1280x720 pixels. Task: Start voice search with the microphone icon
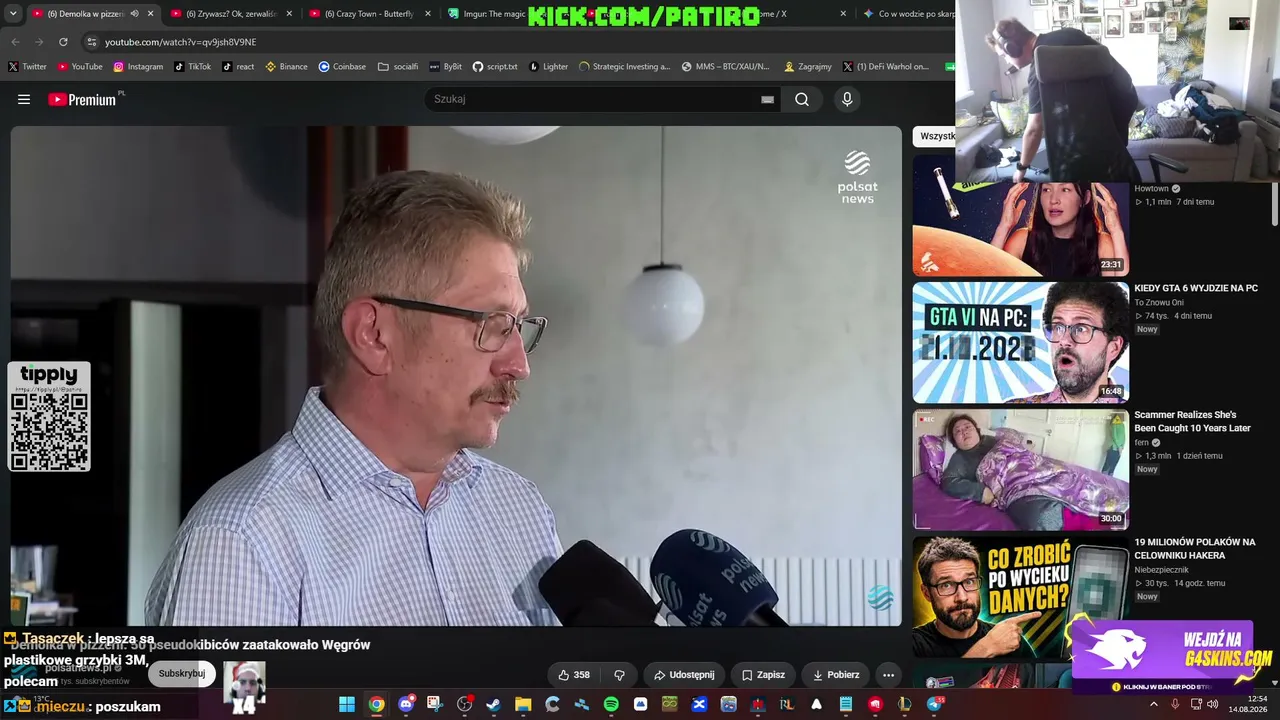[x=847, y=99]
